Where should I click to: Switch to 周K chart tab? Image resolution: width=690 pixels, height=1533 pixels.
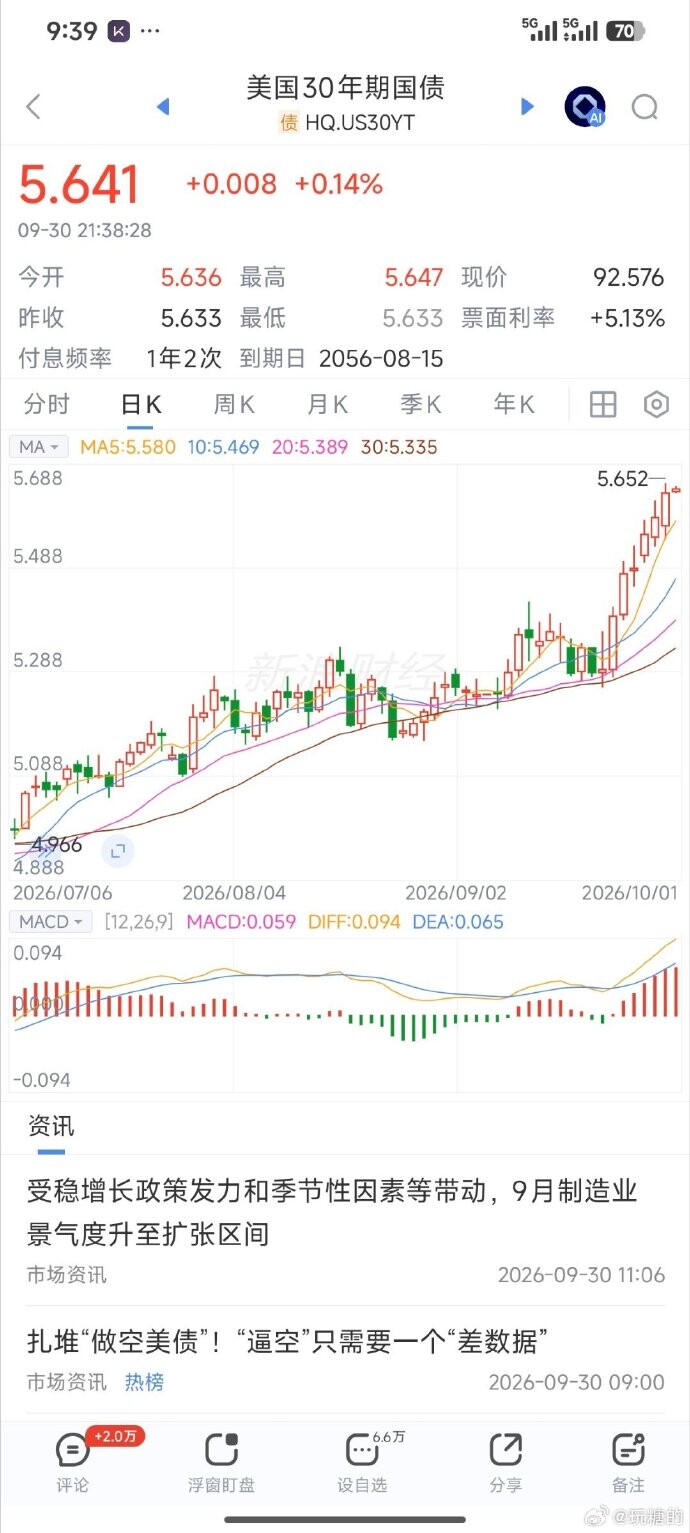(x=234, y=404)
